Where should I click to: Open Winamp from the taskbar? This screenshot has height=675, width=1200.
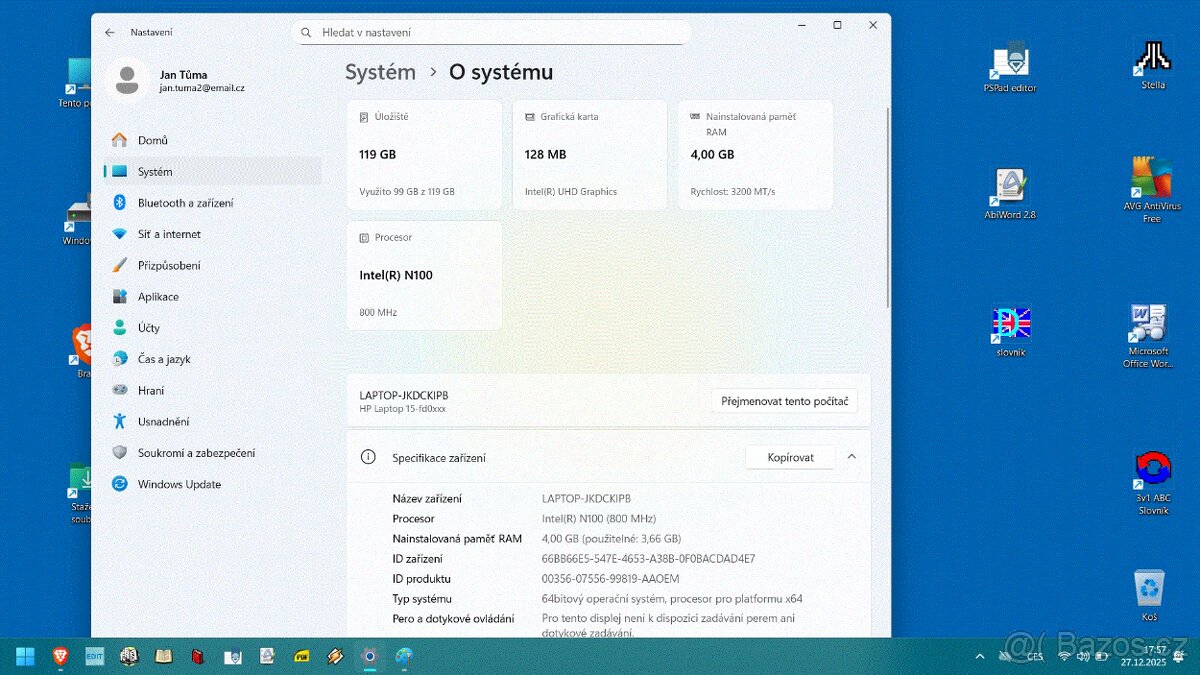click(334, 656)
